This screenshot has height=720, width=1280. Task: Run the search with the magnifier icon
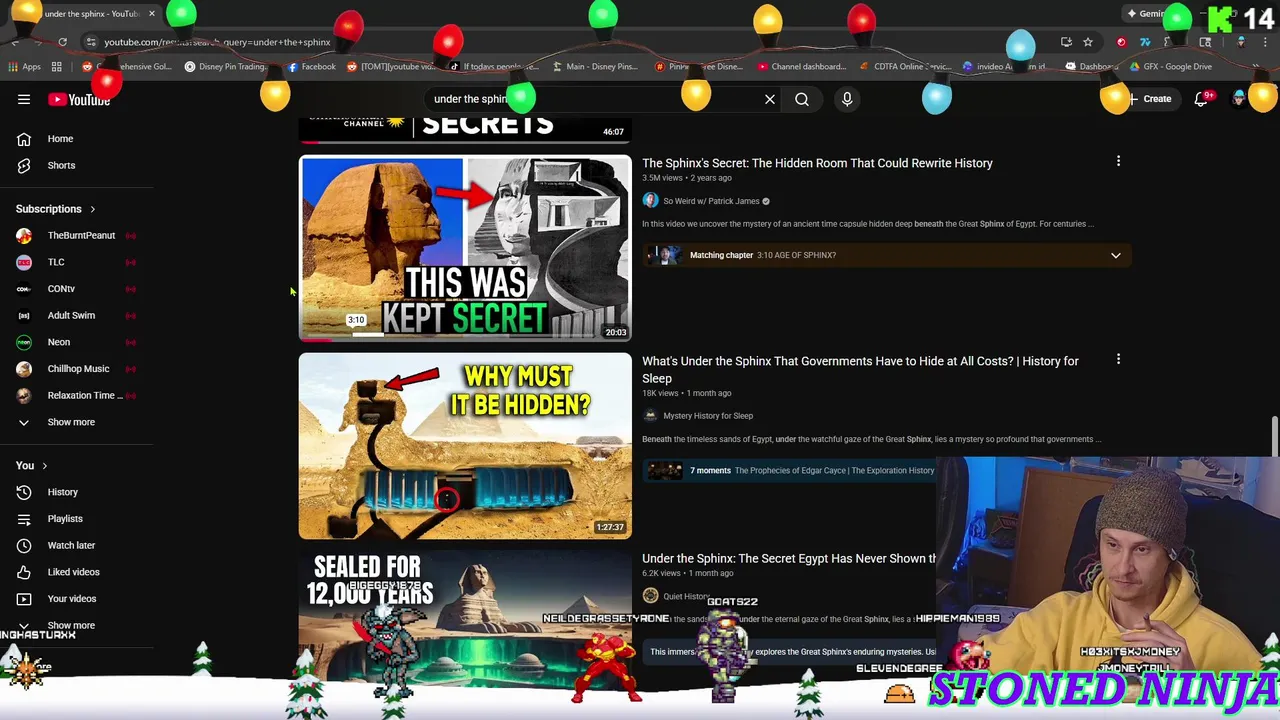pyautogui.click(x=802, y=99)
